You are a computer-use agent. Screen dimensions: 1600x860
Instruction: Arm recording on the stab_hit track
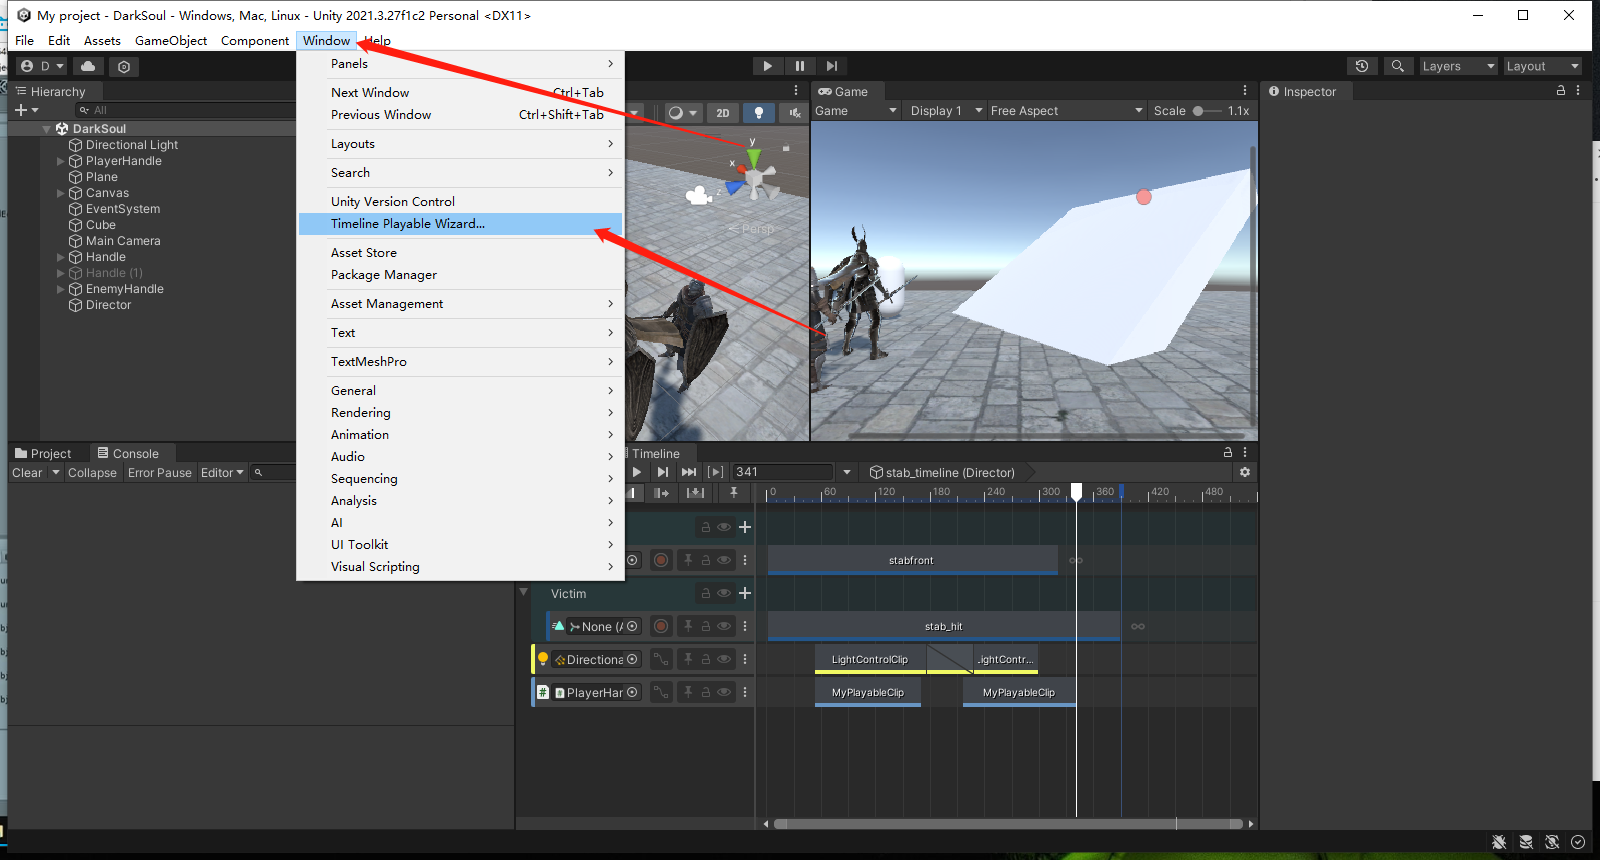click(x=661, y=626)
